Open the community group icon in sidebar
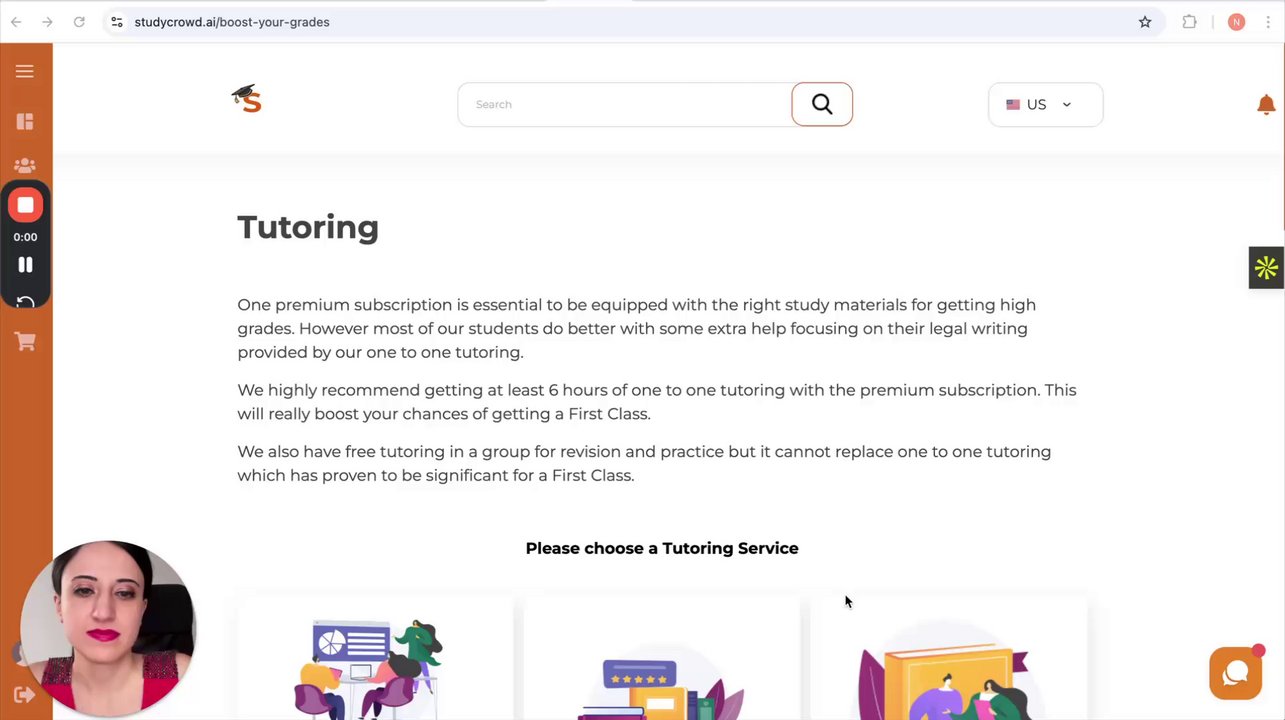Screen dimensions: 1285x720 (x=25, y=166)
